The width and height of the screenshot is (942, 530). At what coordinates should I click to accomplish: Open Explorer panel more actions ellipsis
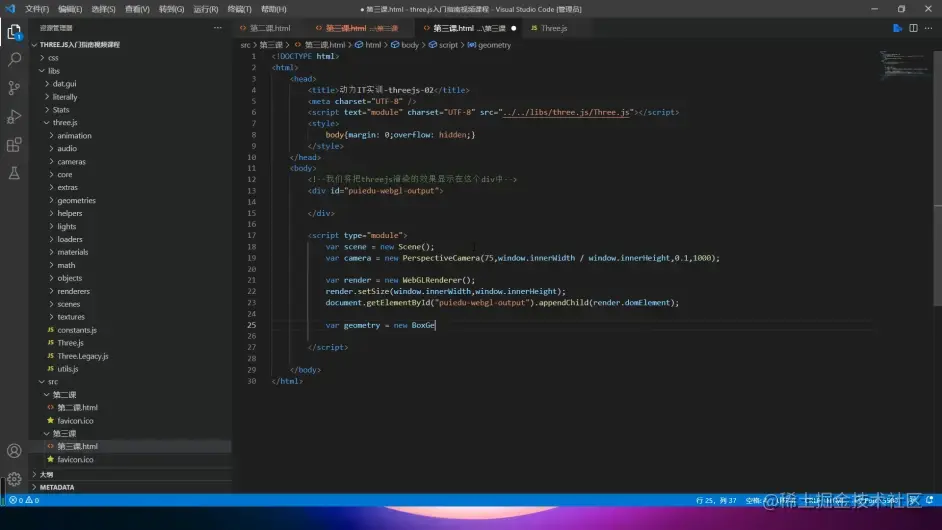click(x=217, y=28)
